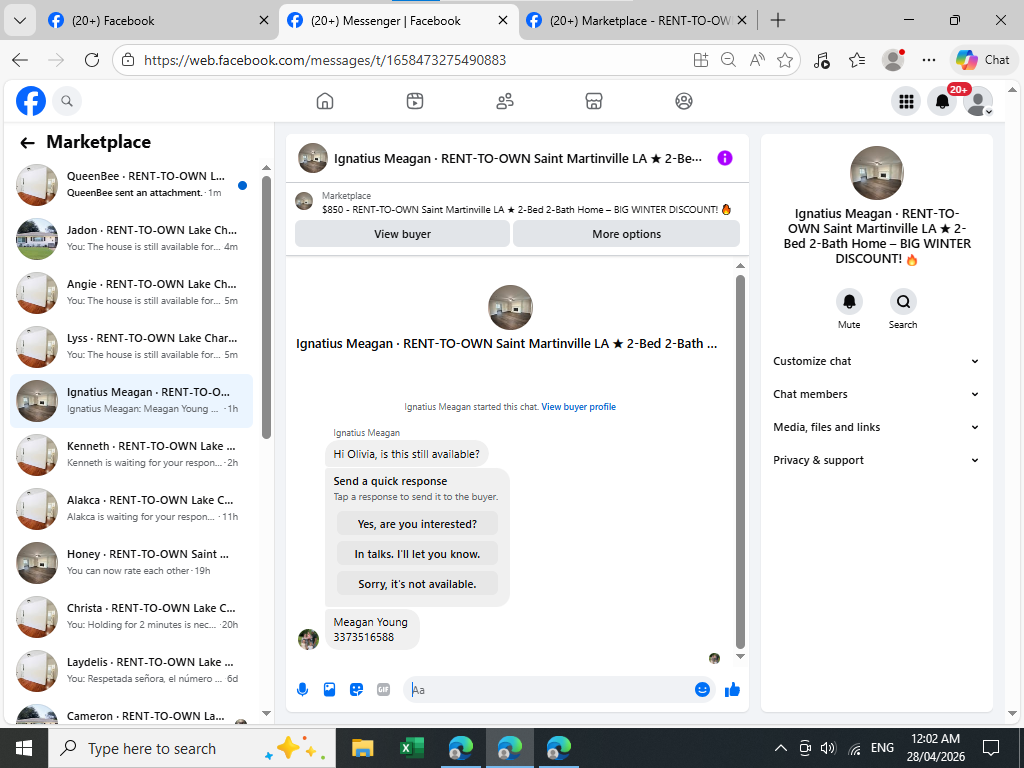Image resolution: width=1024 pixels, height=768 pixels.
Task: Mute this chat with bell icon
Action: click(849, 302)
